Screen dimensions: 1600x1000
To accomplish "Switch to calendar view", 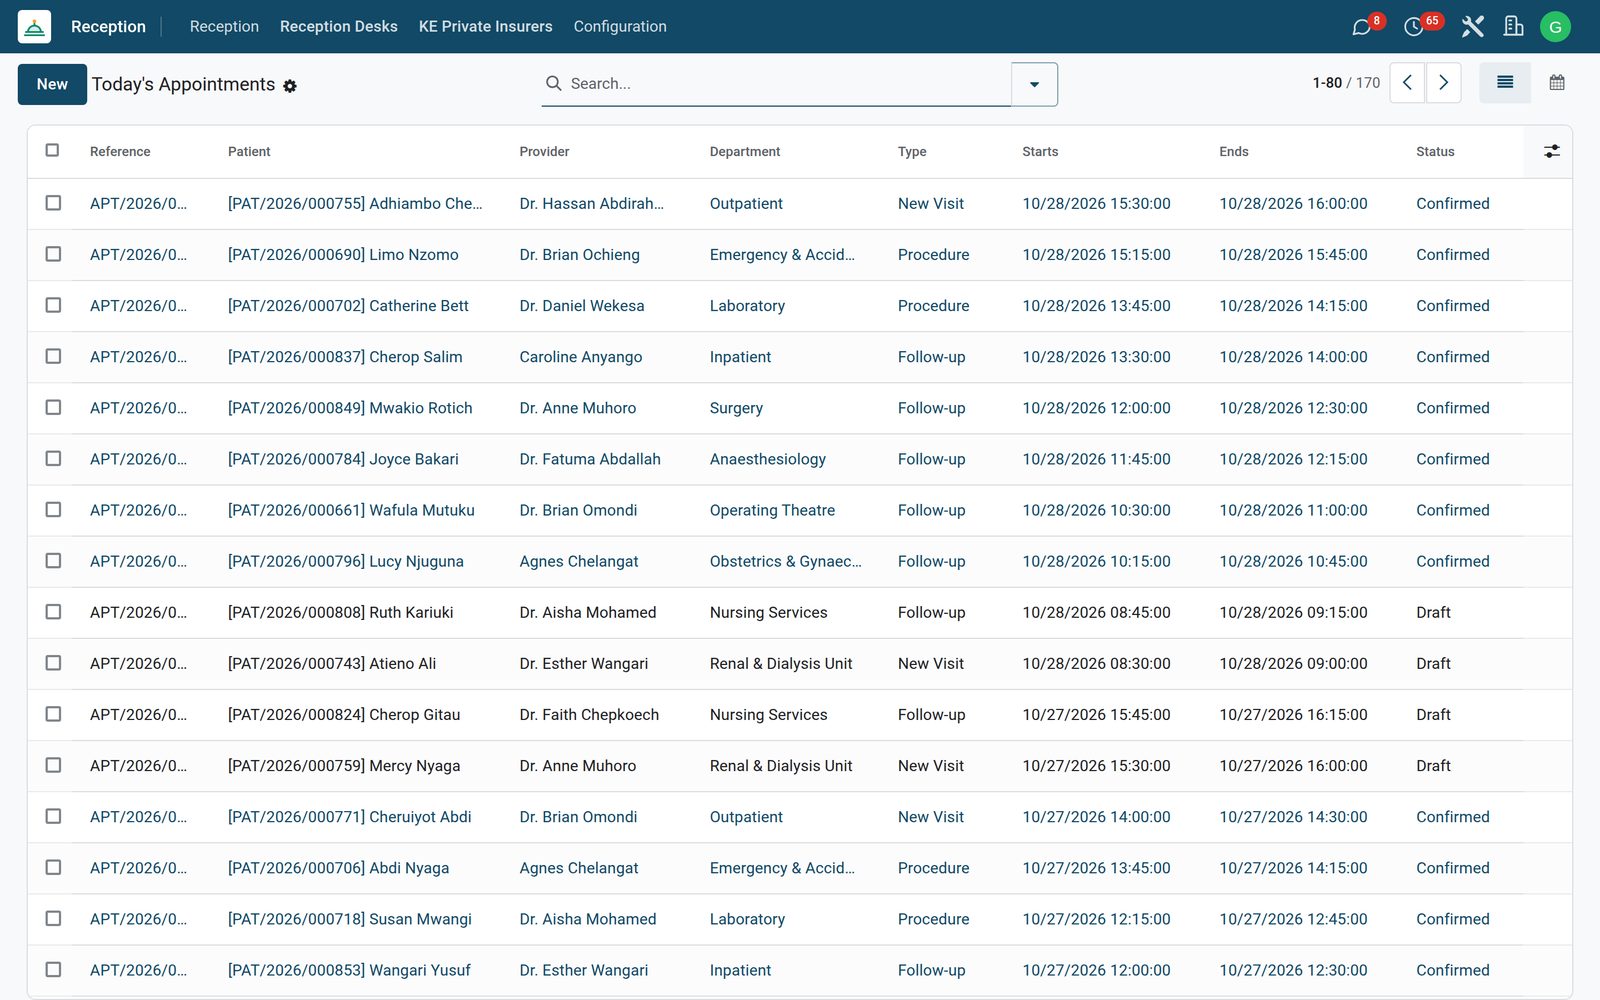I will point(1557,83).
